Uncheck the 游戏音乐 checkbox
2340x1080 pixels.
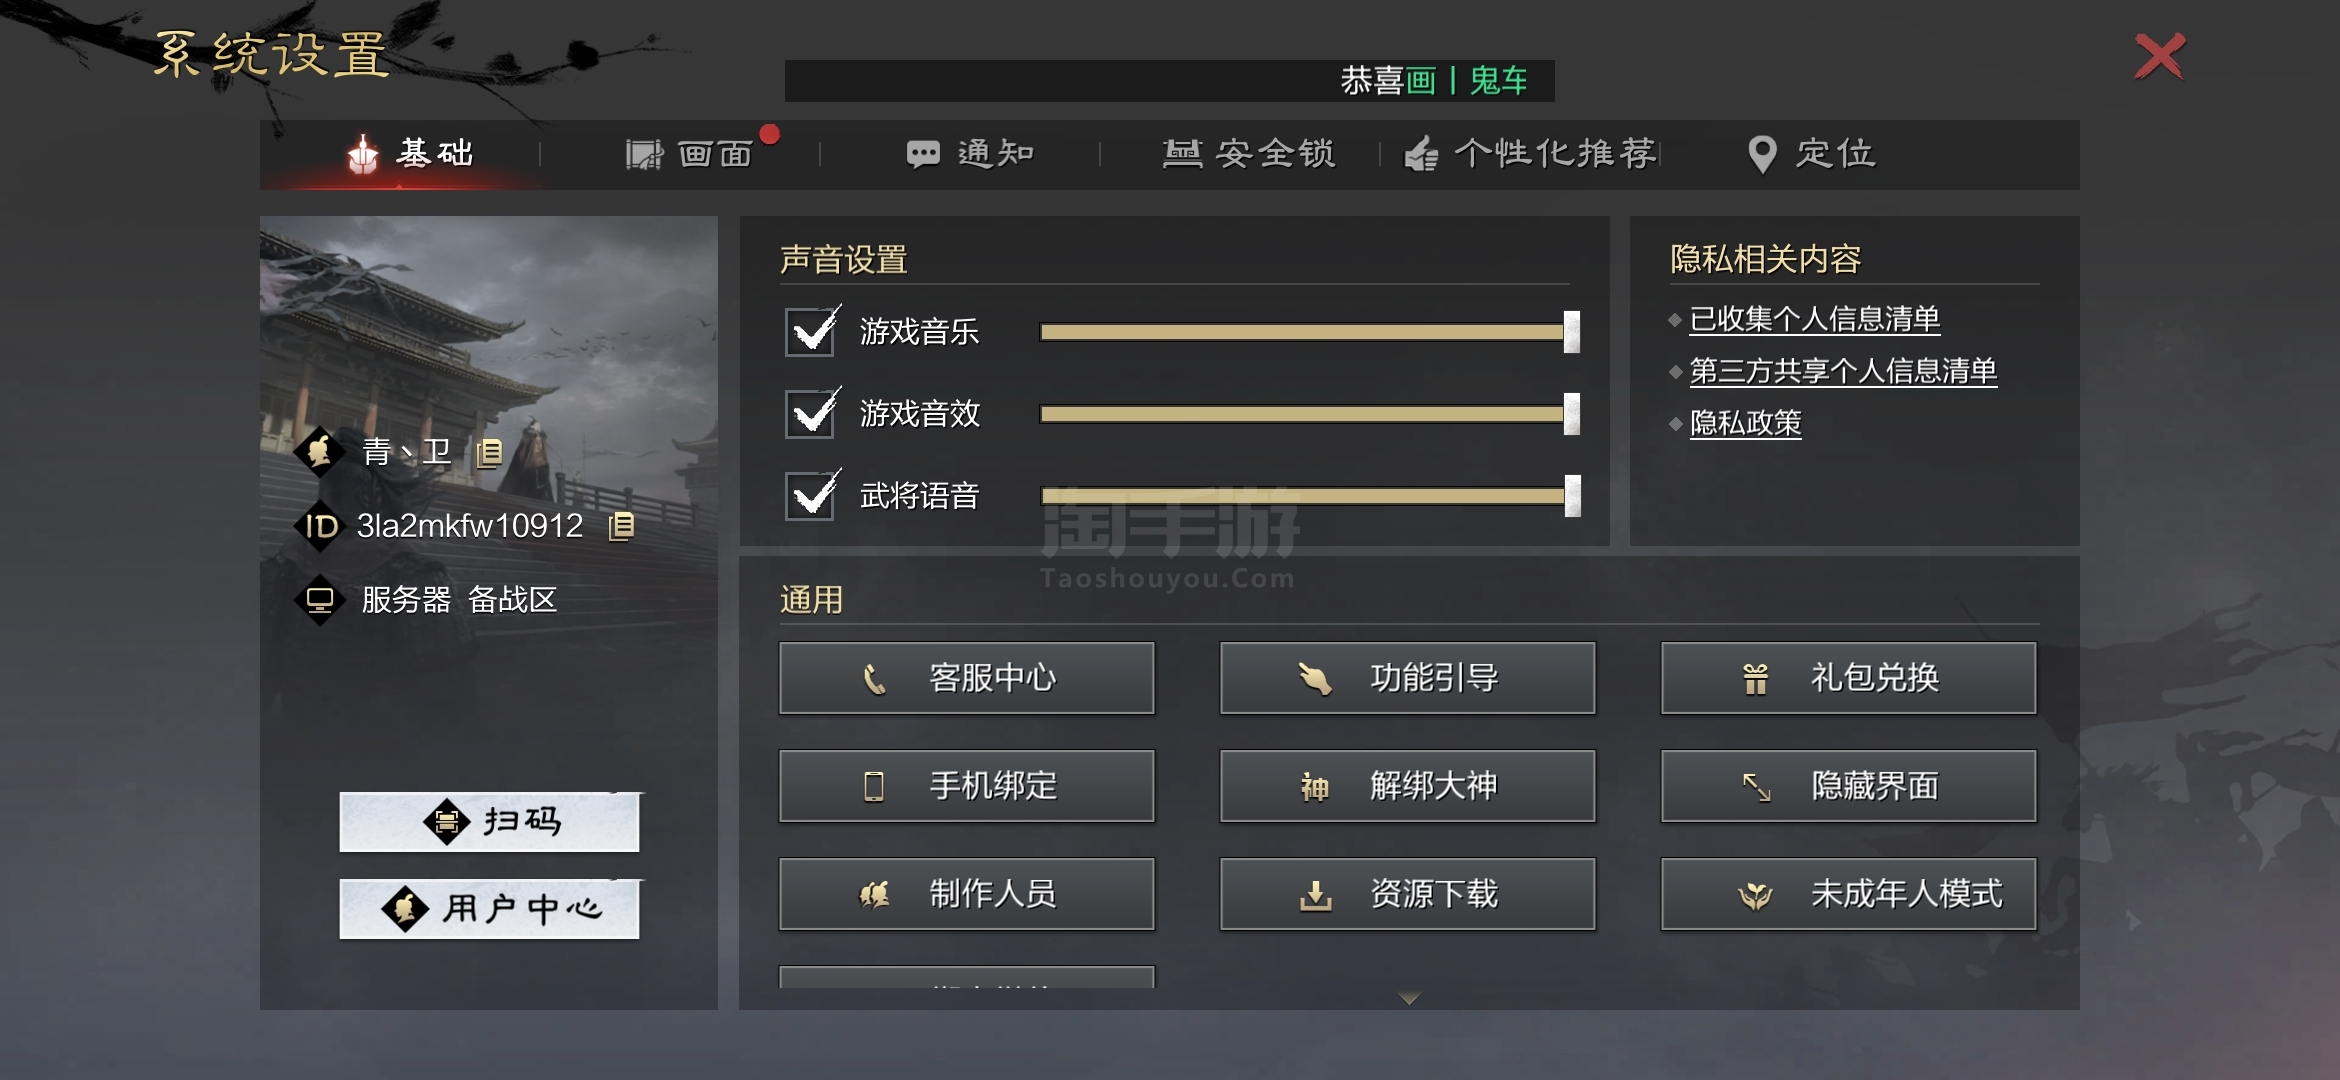[810, 332]
